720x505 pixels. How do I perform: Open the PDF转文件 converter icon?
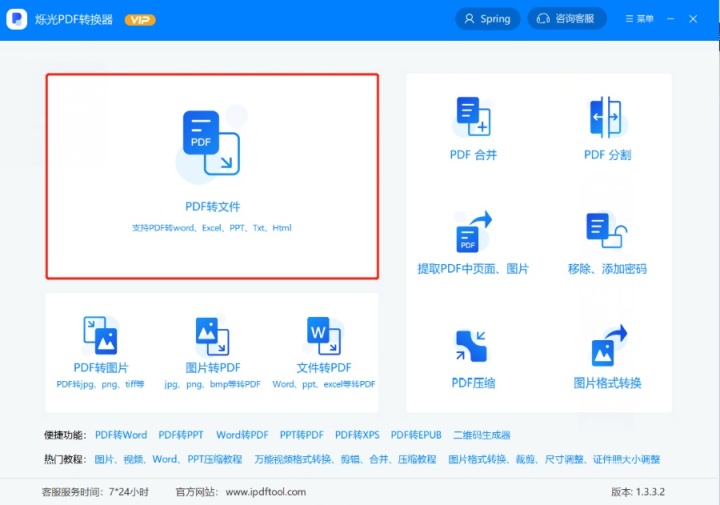pos(211,143)
